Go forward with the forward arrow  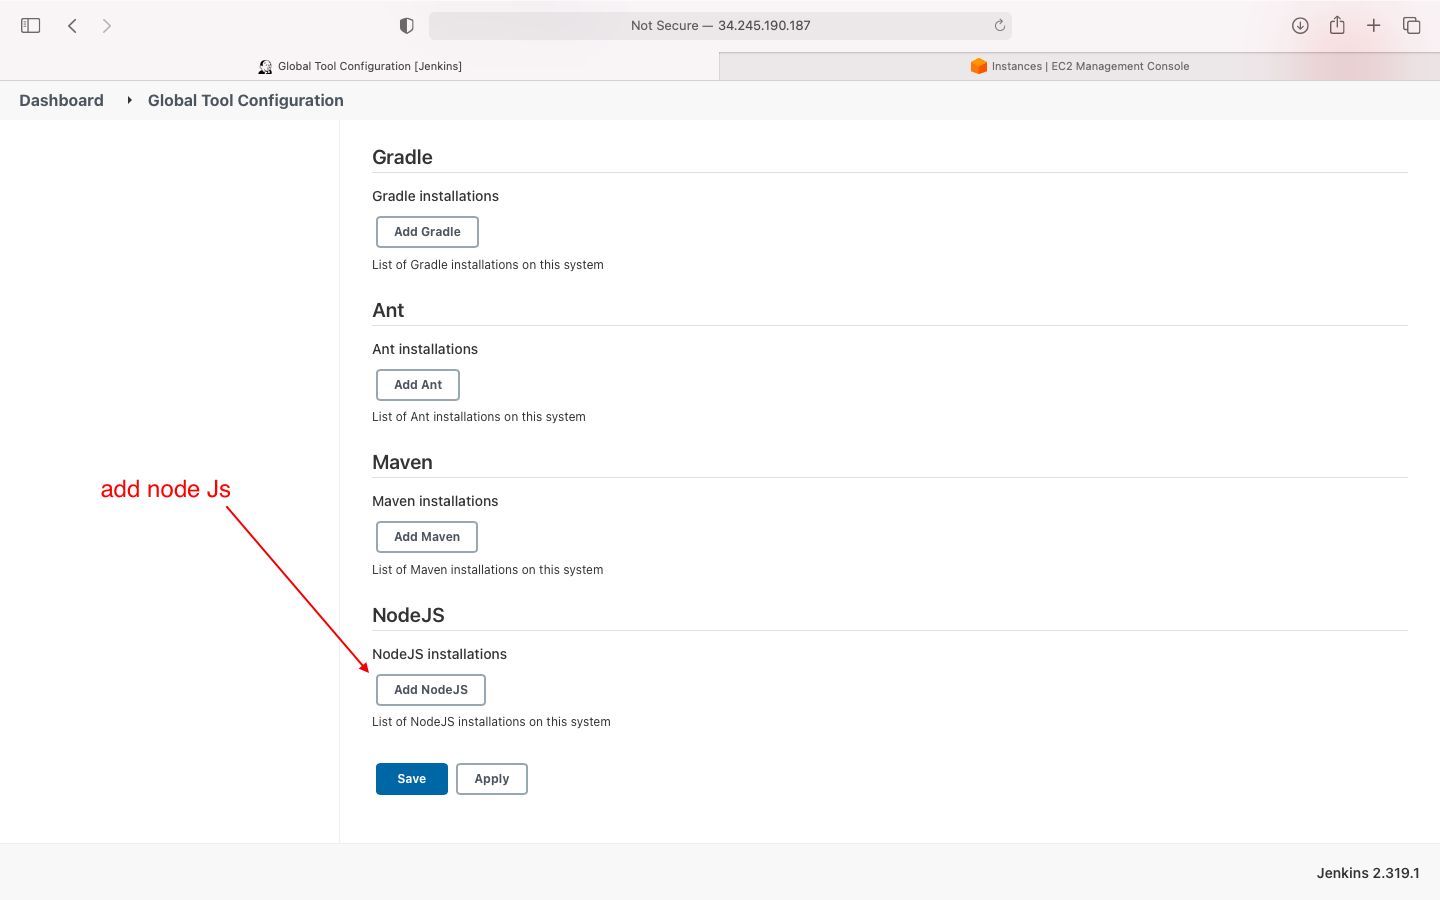pyautogui.click(x=107, y=26)
